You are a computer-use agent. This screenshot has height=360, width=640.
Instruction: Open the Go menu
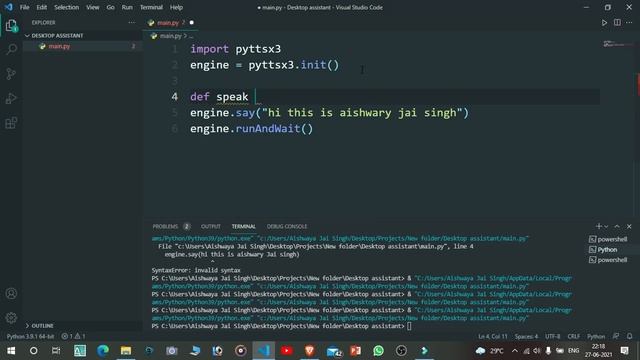[x=111, y=7]
